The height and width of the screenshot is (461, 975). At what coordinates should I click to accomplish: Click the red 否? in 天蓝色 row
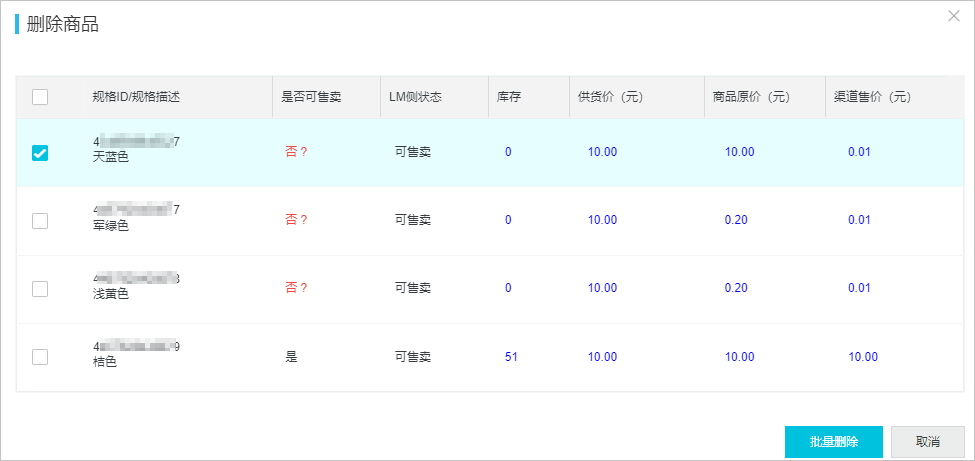[x=297, y=152]
